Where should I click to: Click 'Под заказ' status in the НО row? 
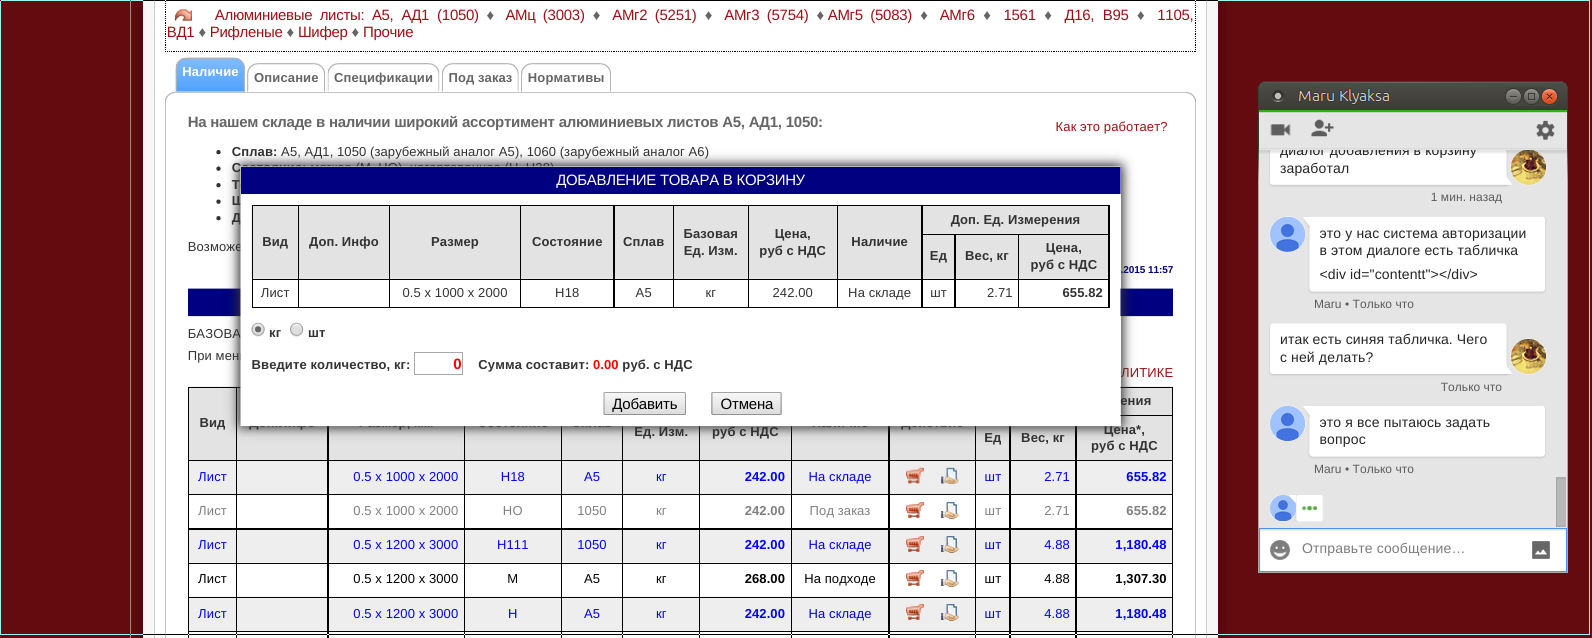coord(840,511)
